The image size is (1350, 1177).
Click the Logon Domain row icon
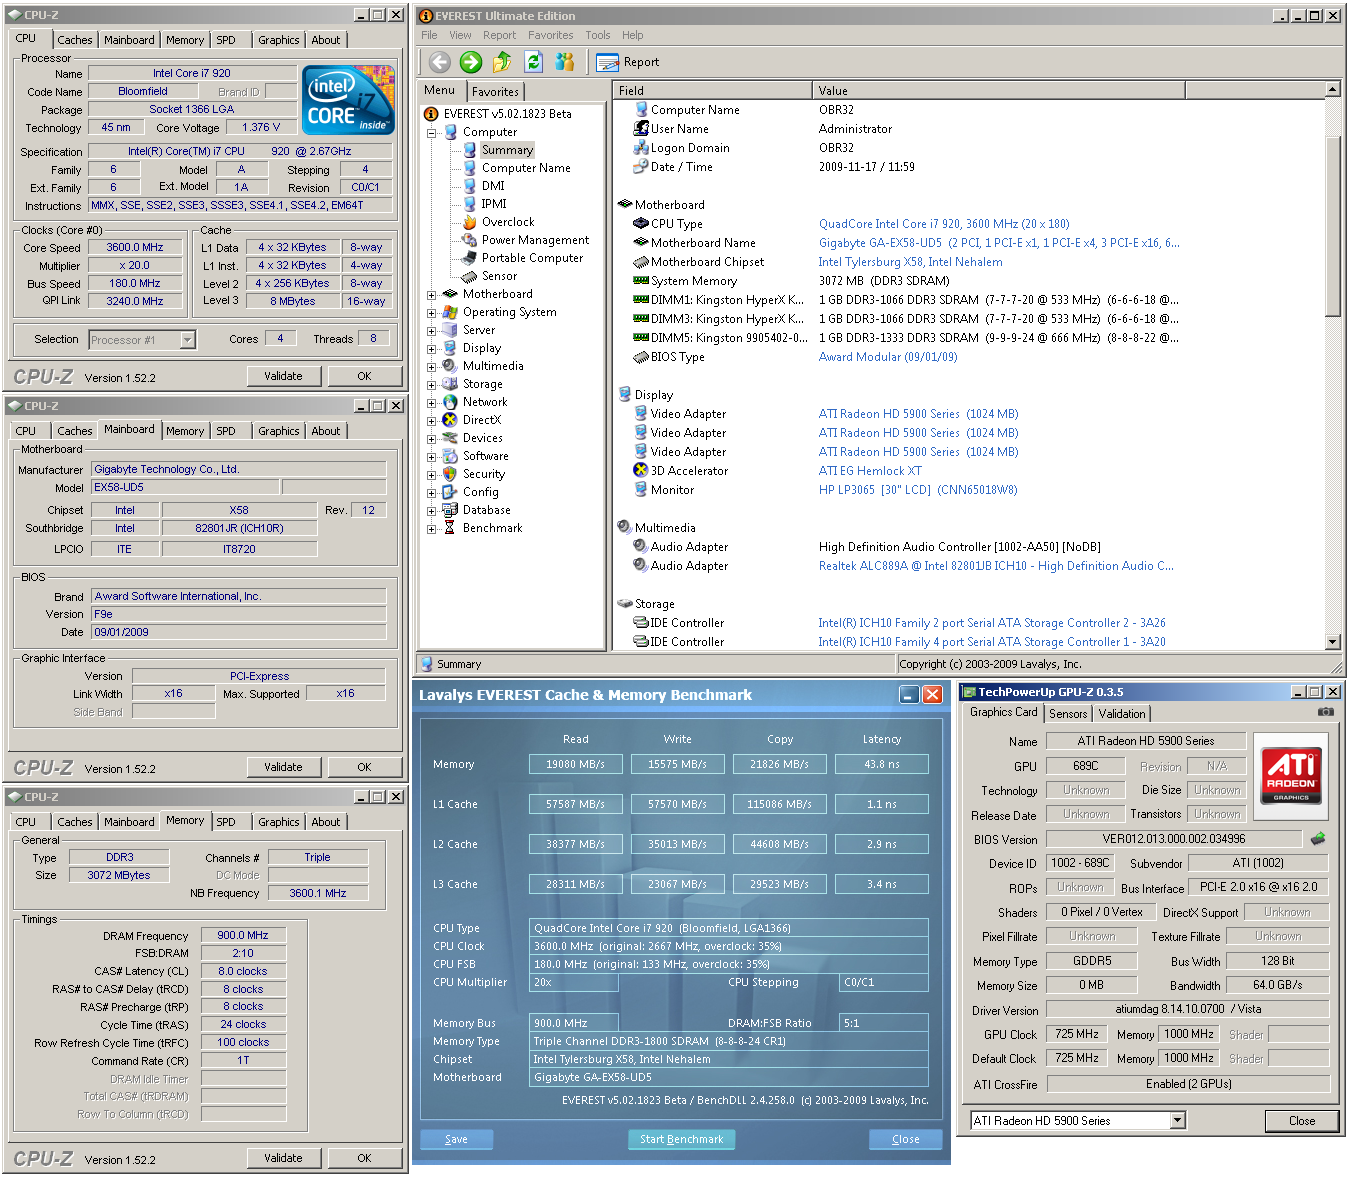pyautogui.click(x=641, y=147)
